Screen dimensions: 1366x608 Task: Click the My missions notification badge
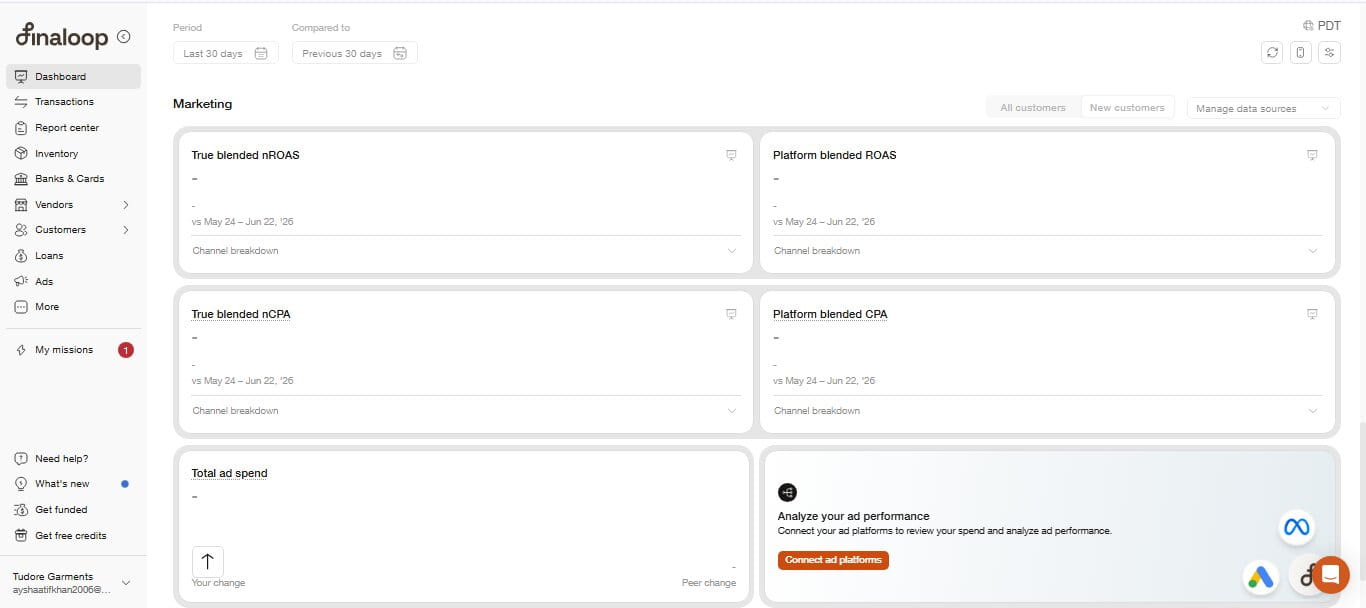pyautogui.click(x=126, y=350)
